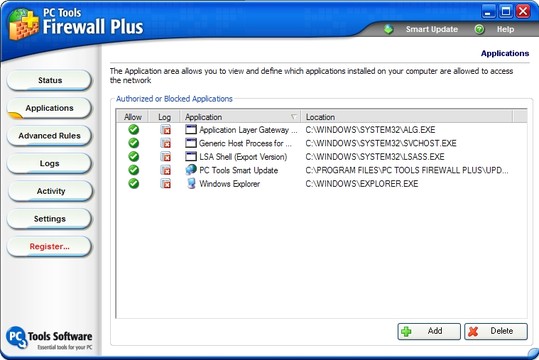
Task: Select Windows Explorer row name
Action: 229,184
